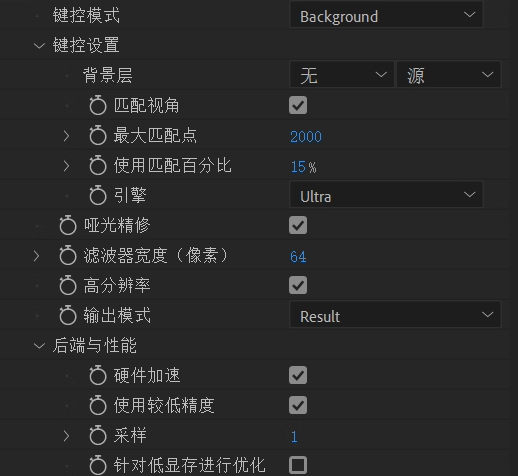518x476 pixels.
Task: Open the 引擎 Ultra dropdown
Action: click(386, 195)
